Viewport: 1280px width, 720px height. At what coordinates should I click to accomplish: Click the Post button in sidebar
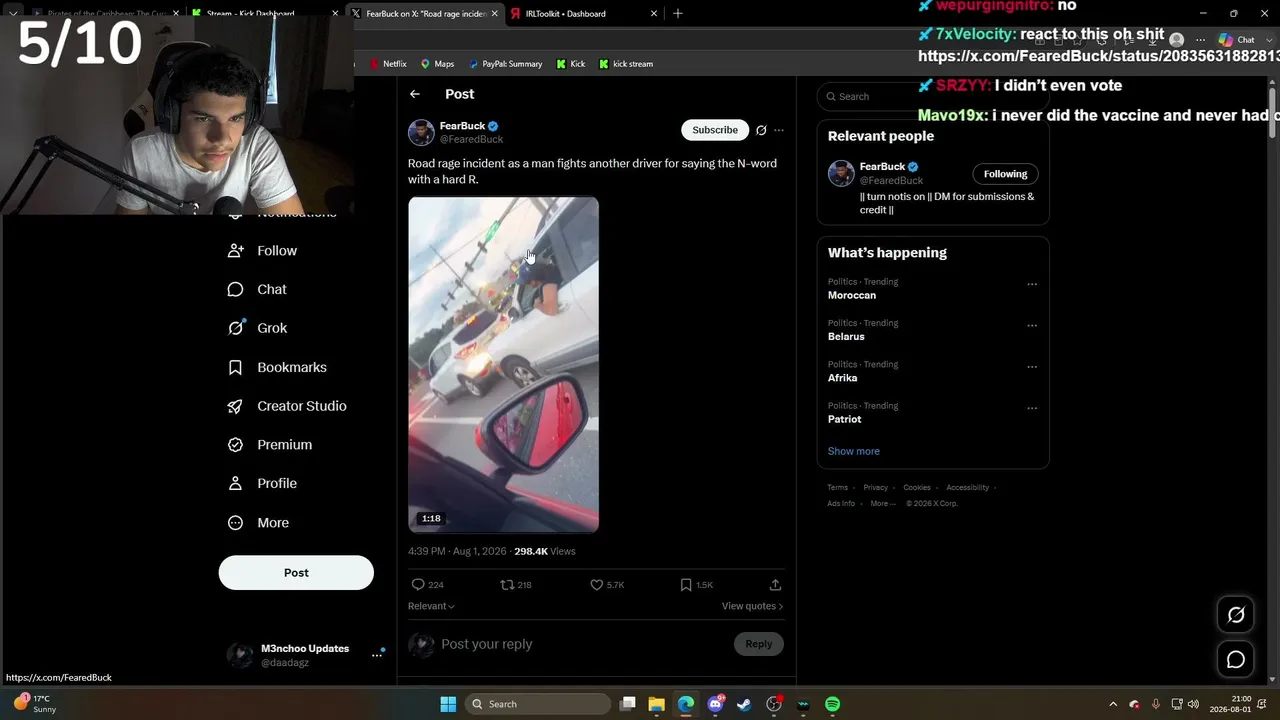tap(296, 573)
